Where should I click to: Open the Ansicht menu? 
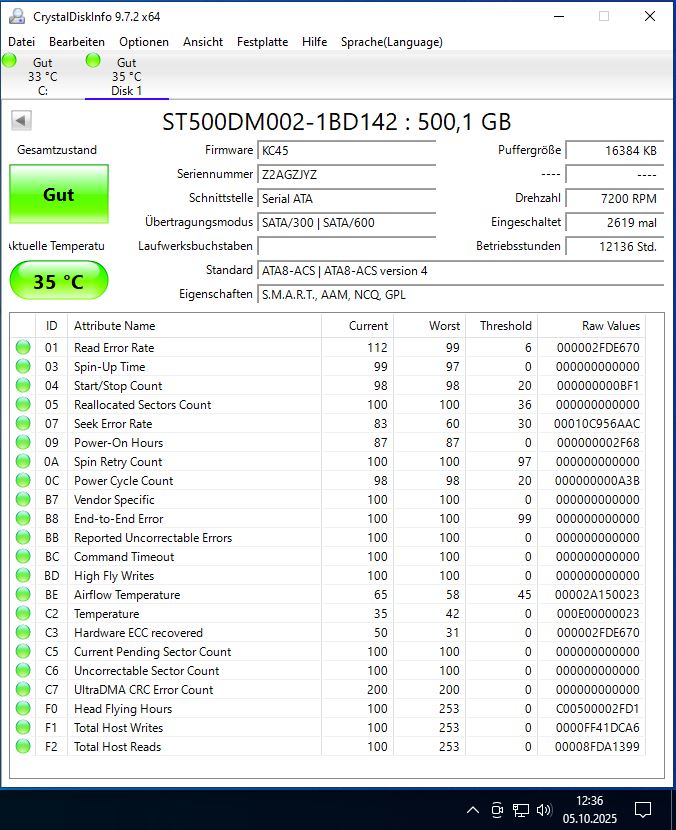[203, 42]
